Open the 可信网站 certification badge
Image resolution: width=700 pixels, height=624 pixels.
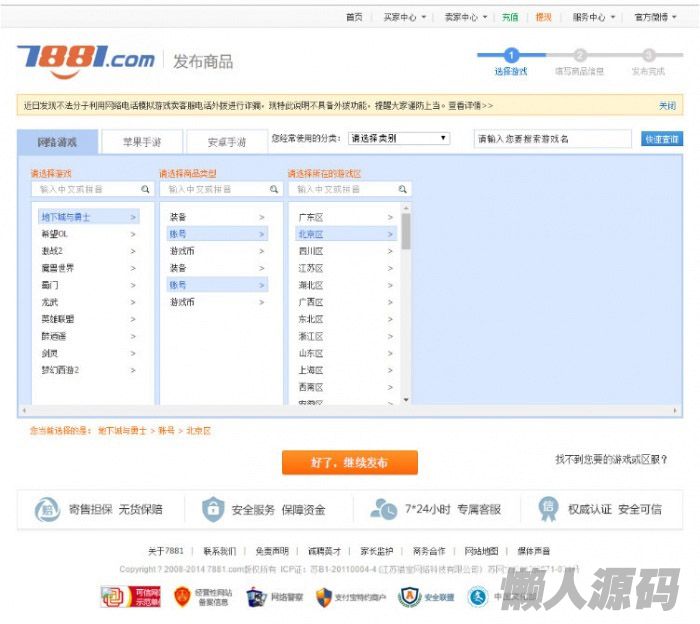[x=130, y=597]
